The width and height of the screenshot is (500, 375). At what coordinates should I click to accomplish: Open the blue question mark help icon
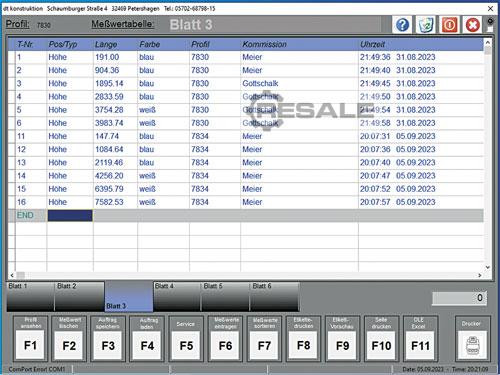(x=402, y=25)
